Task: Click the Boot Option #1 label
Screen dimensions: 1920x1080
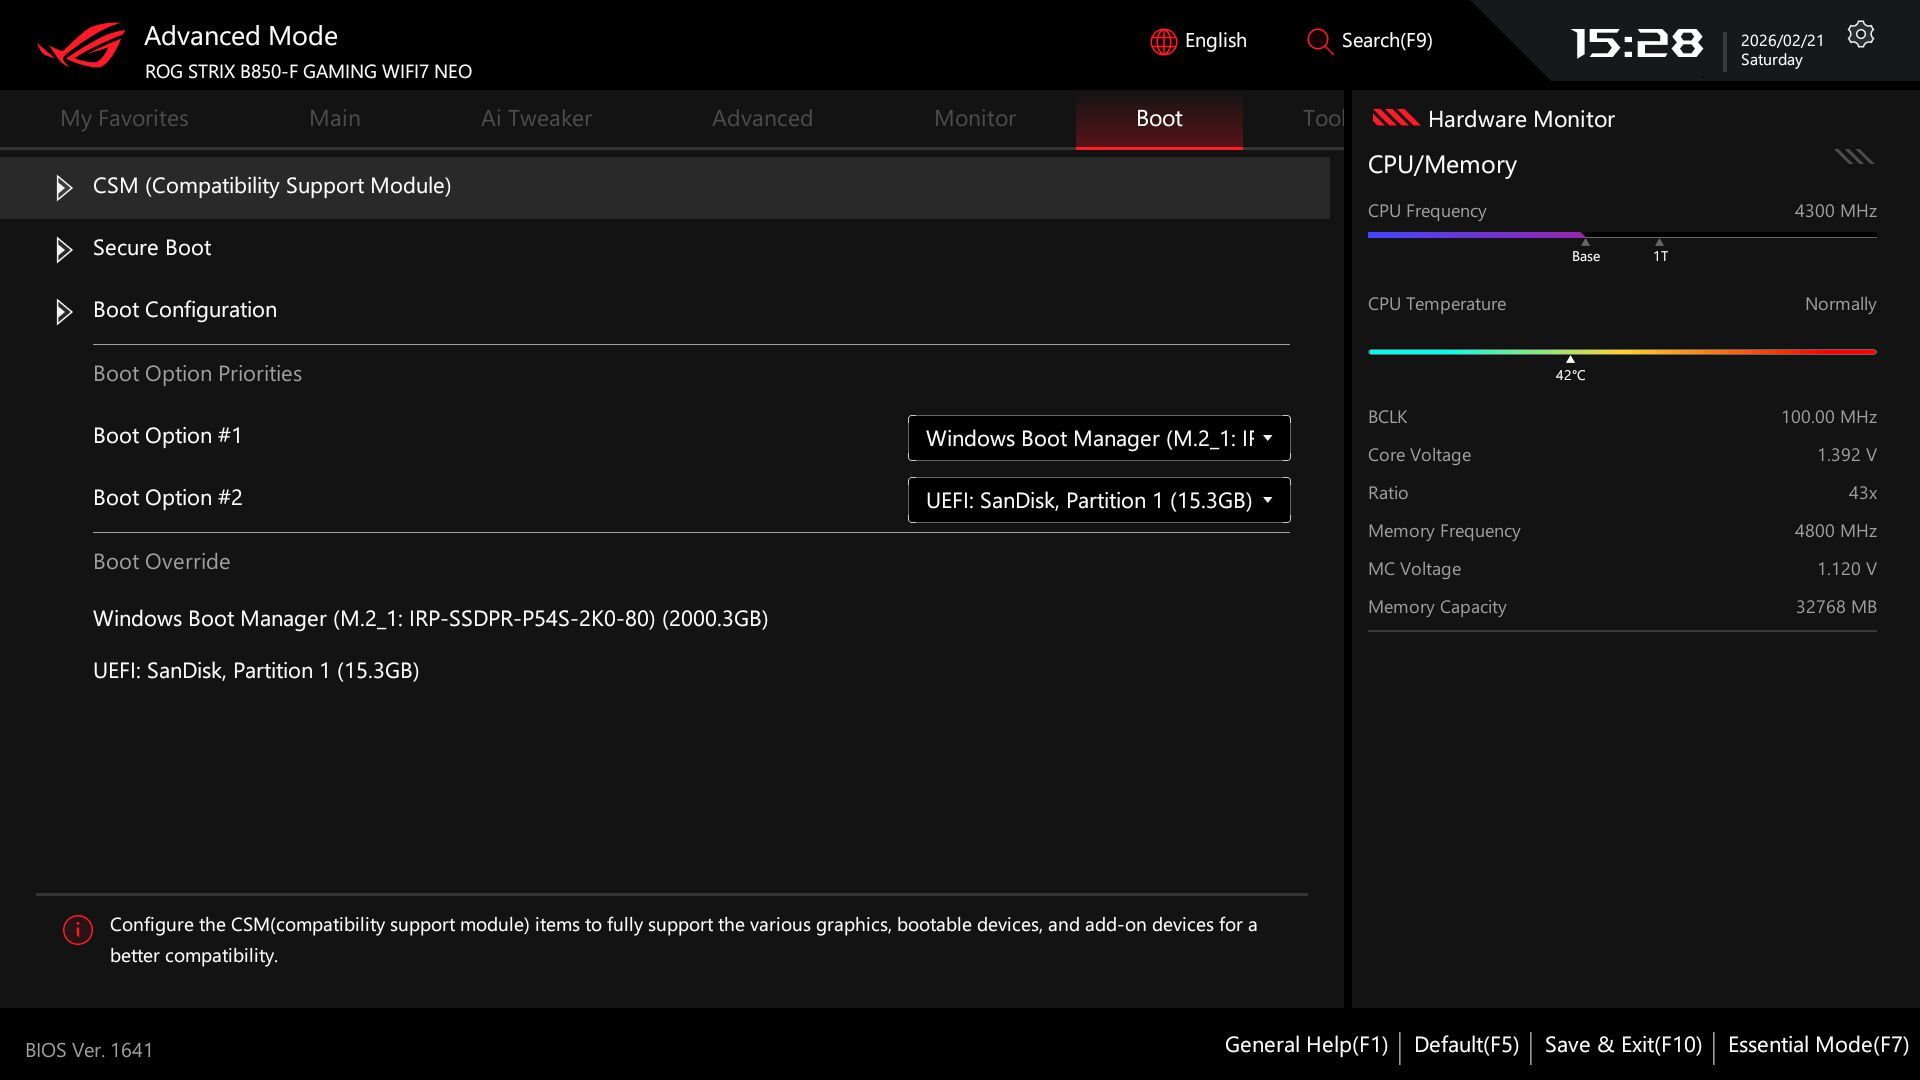Action: click(168, 436)
